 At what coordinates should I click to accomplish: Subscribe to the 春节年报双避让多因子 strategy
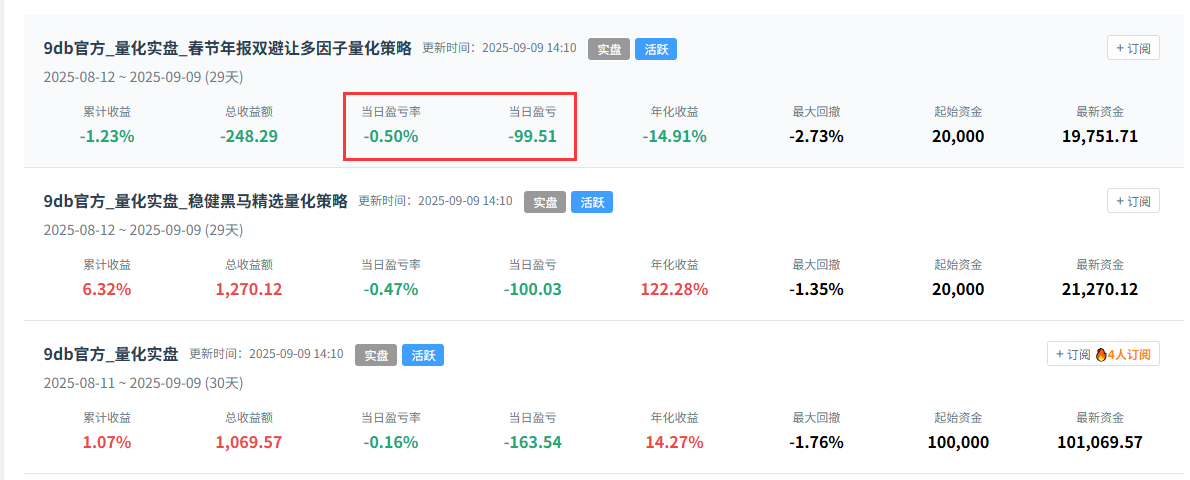[1133, 48]
